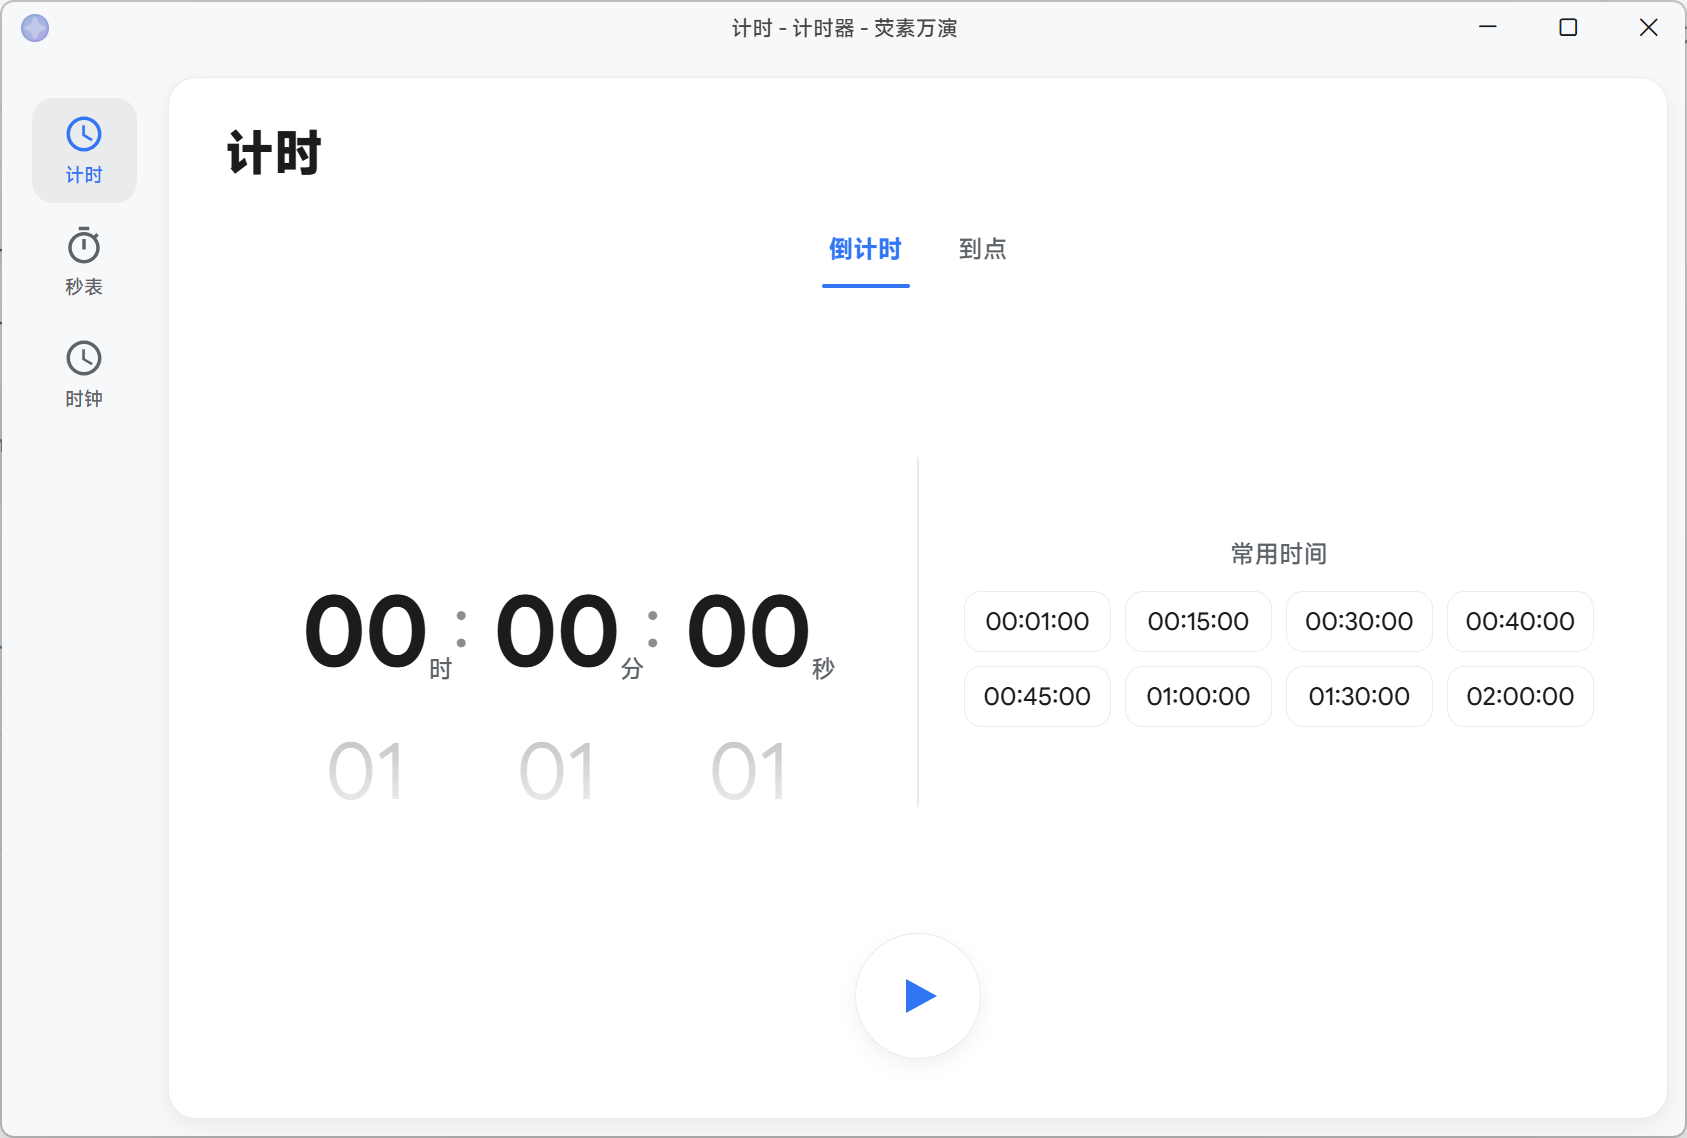Select the 00:45:00 preset time
The image size is (1687, 1138).
coord(1037,696)
